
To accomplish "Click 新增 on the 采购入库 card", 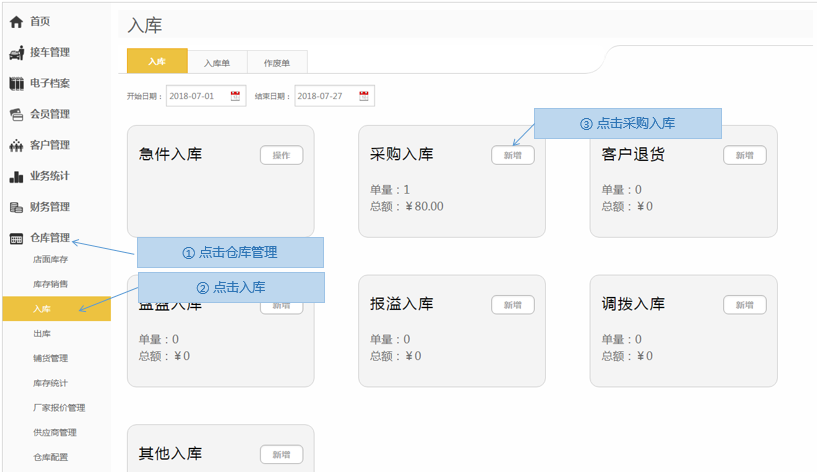I will (512, 155).
